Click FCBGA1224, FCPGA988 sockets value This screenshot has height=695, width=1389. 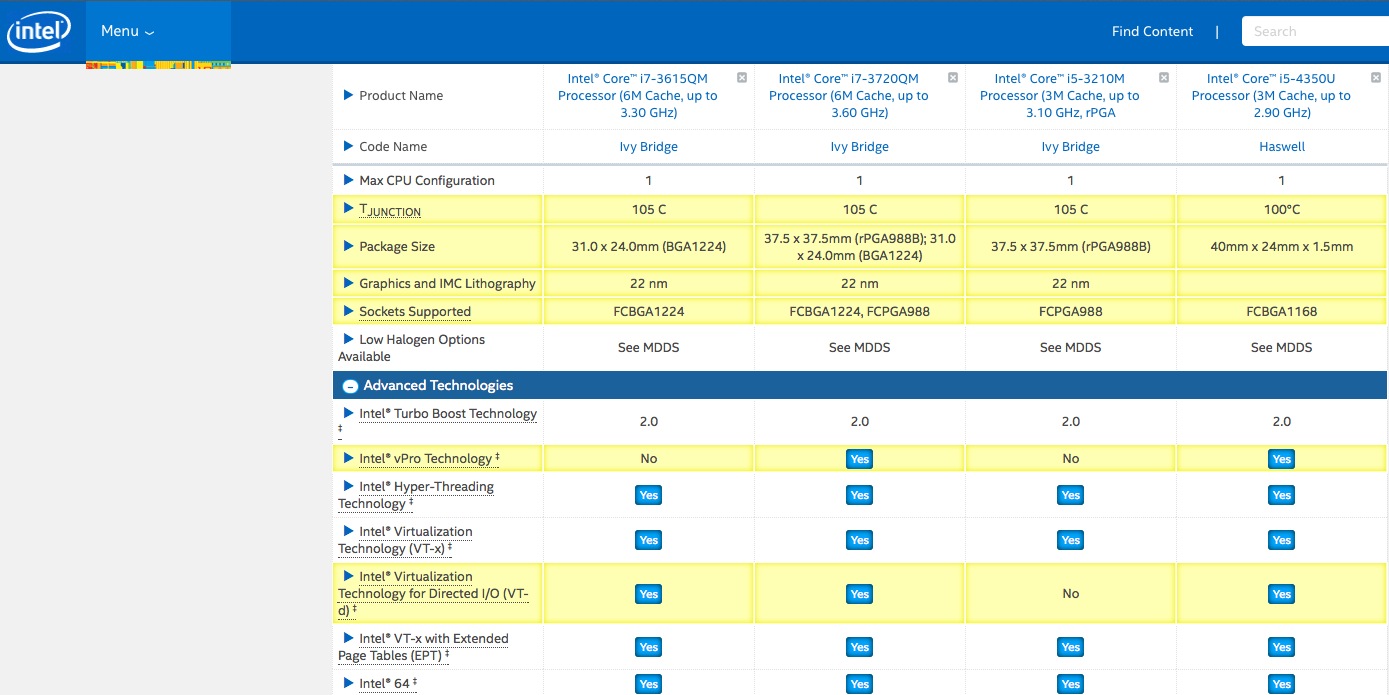[x=859, y=311]
